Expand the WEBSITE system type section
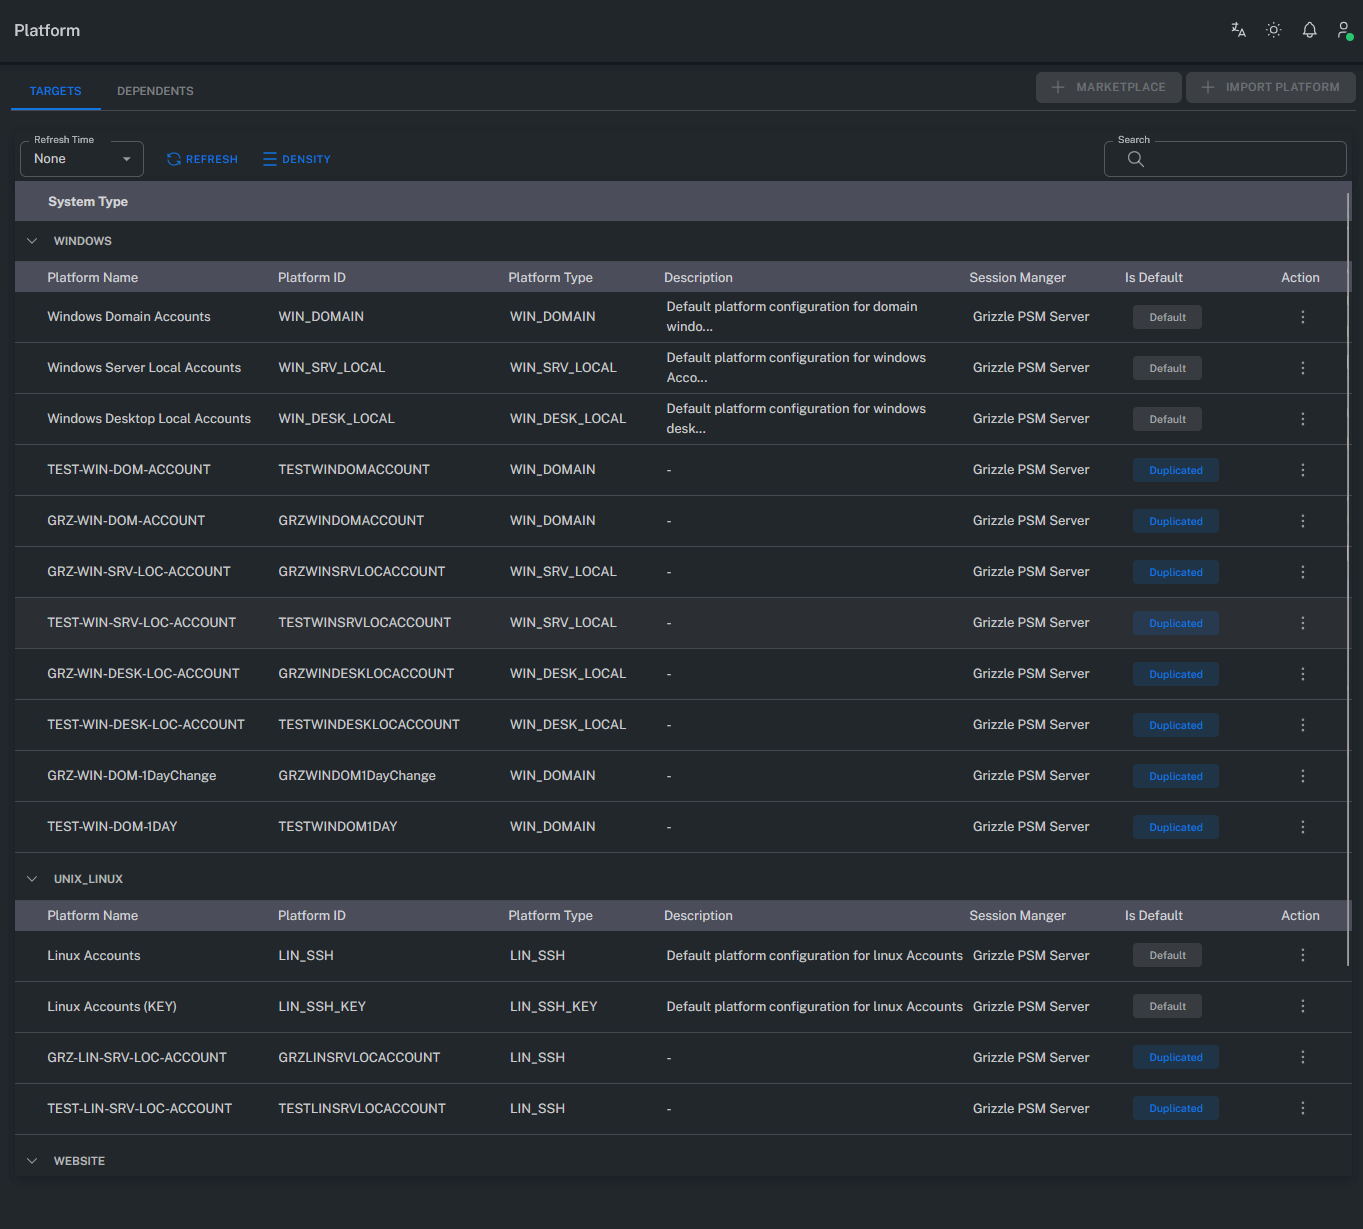Screen dimensions: 1363x1229 tap(31, 1160)
